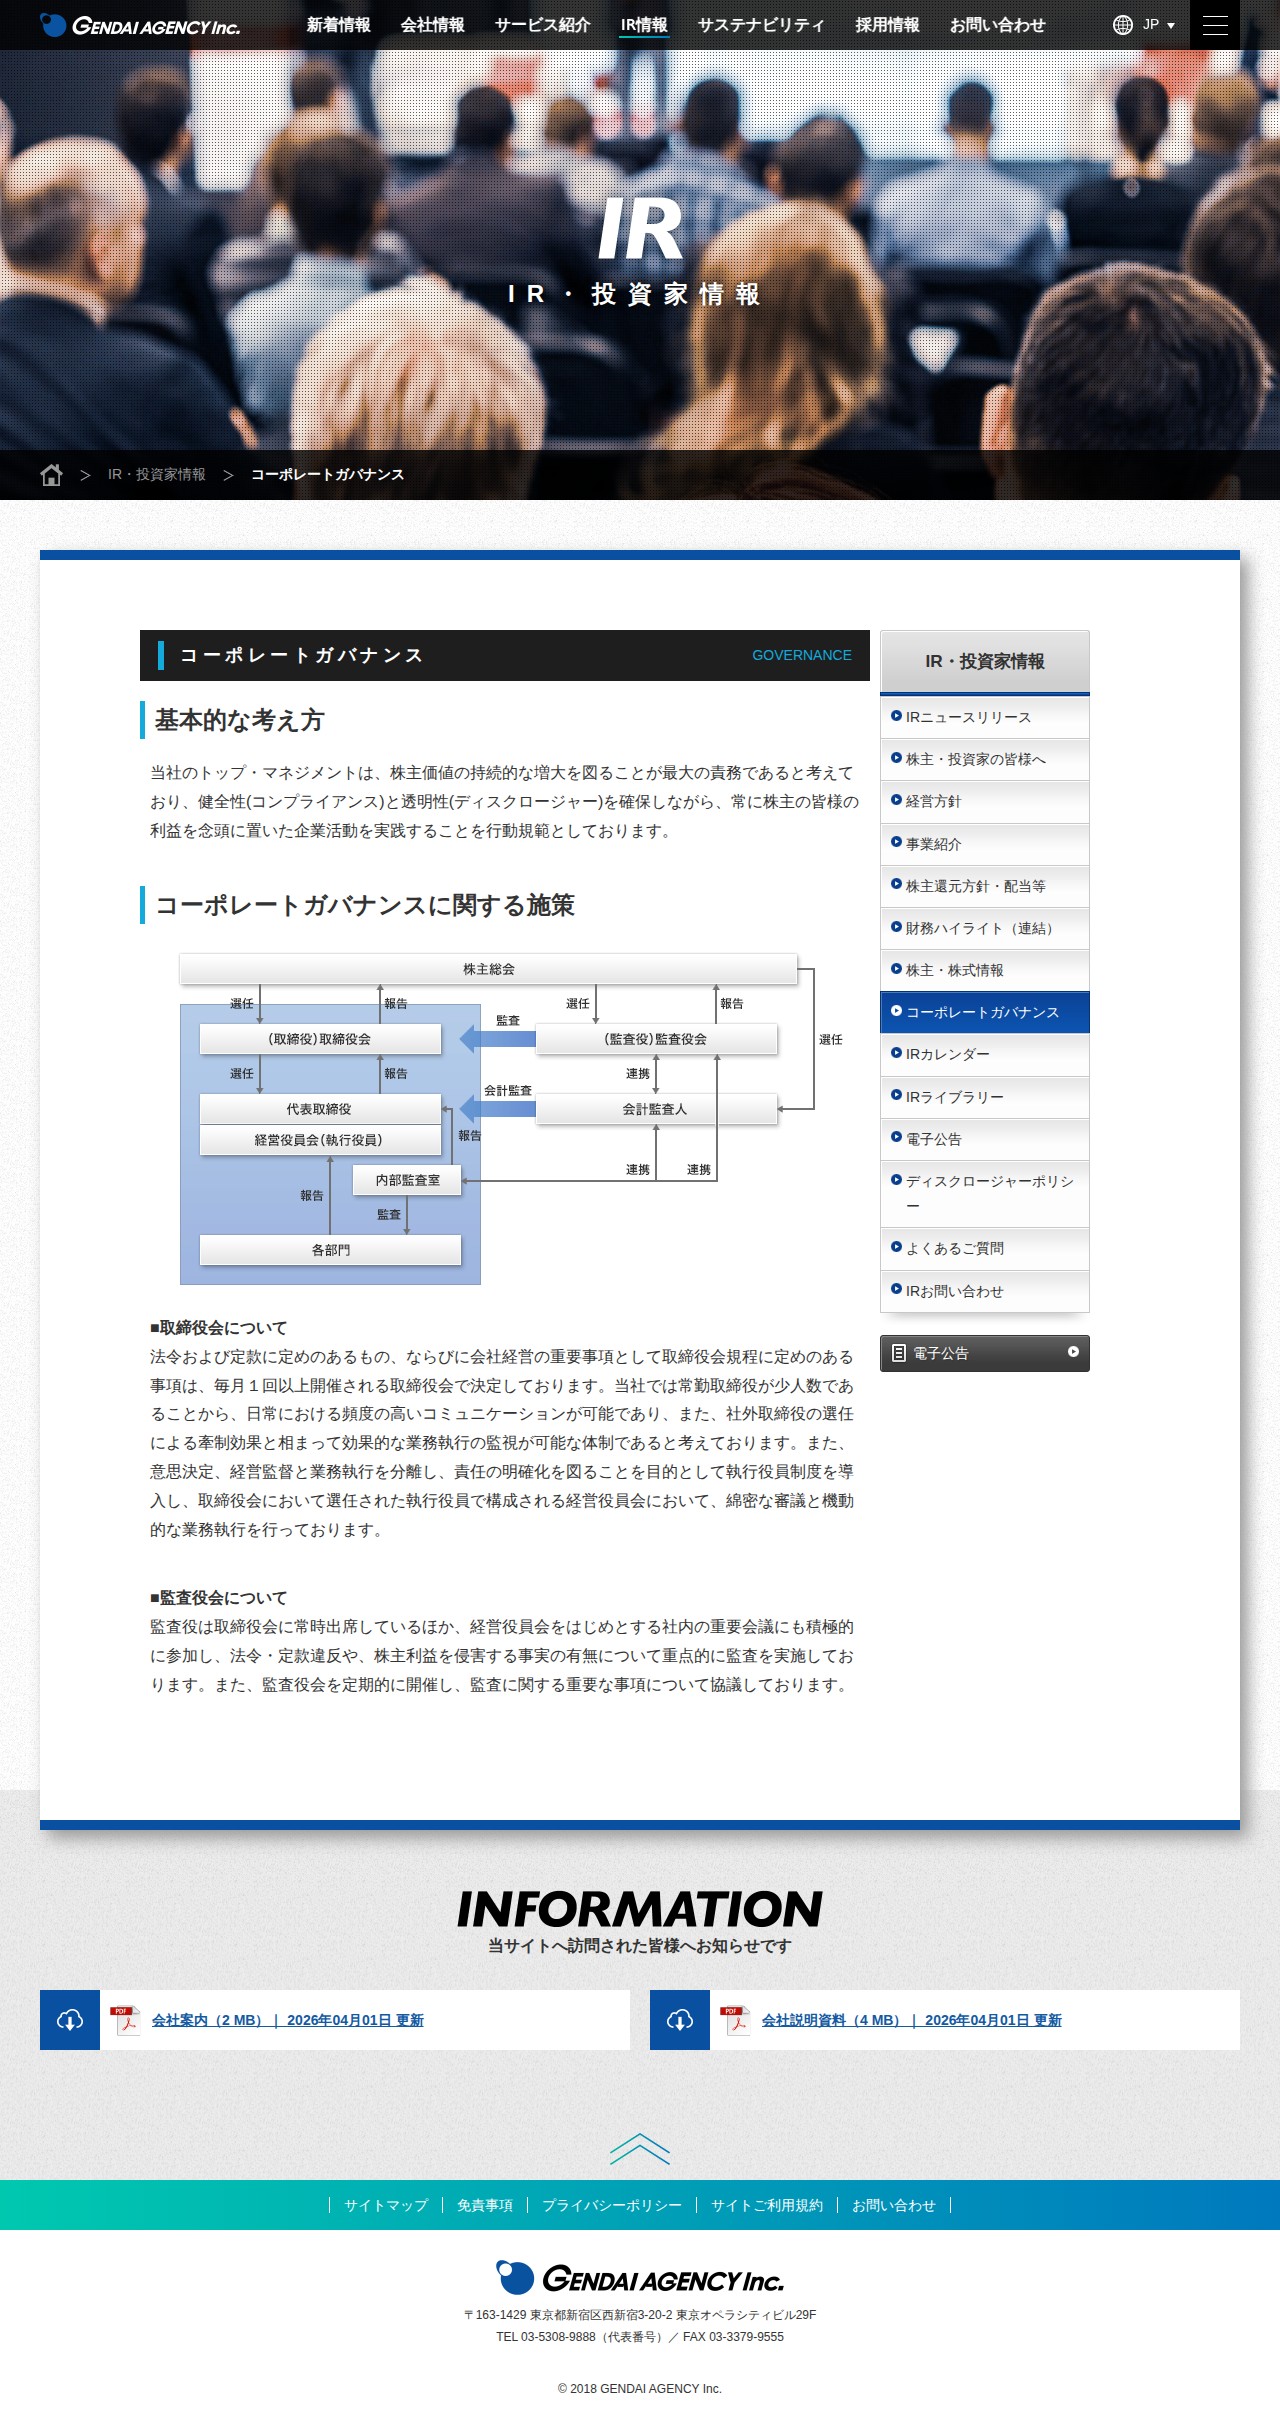Open IRニュースリリース sidebar link
Screen dimensions: 1280x2420
point(985,717)
